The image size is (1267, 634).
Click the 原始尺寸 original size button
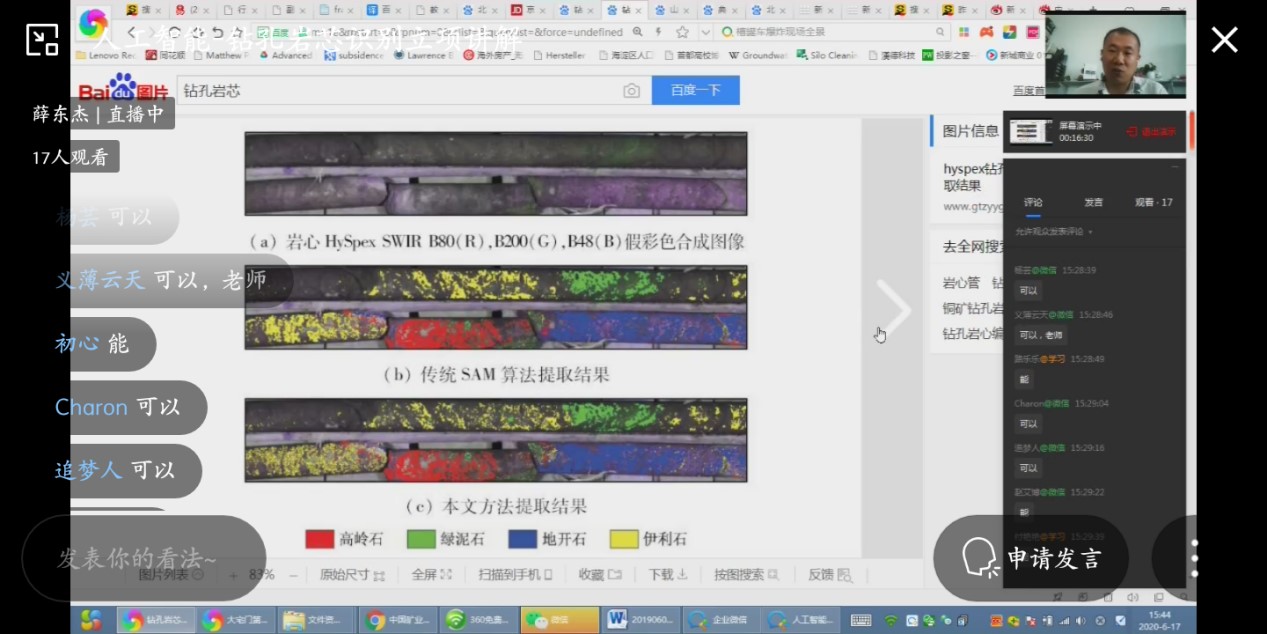pyautogui.click(x=352, y=575)
